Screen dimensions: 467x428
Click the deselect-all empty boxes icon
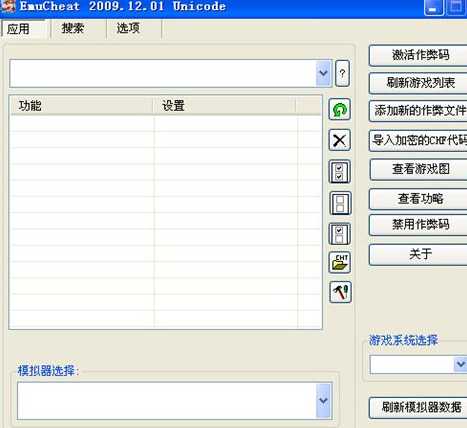click(x=340, y=203)
